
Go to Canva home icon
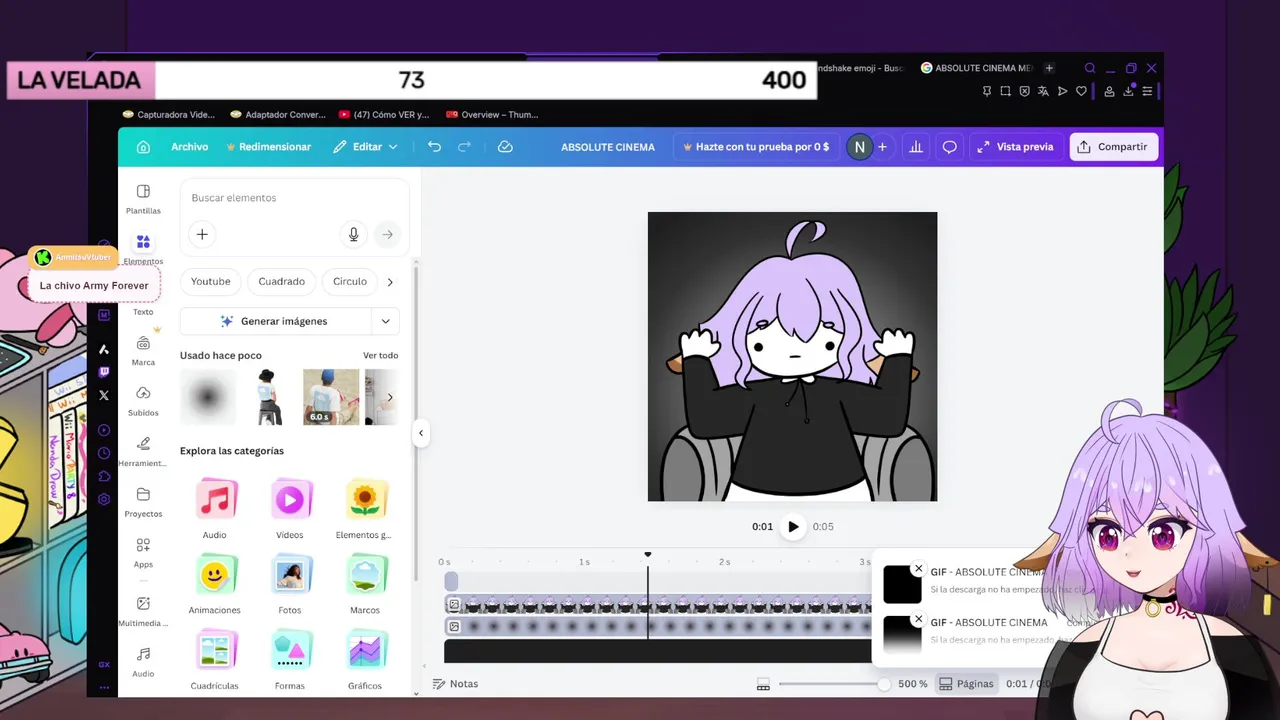point(143,147)
